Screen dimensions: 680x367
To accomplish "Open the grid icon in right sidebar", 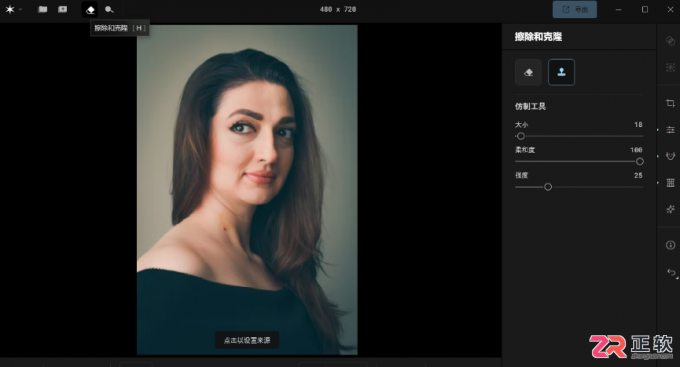I will (670, 183).
